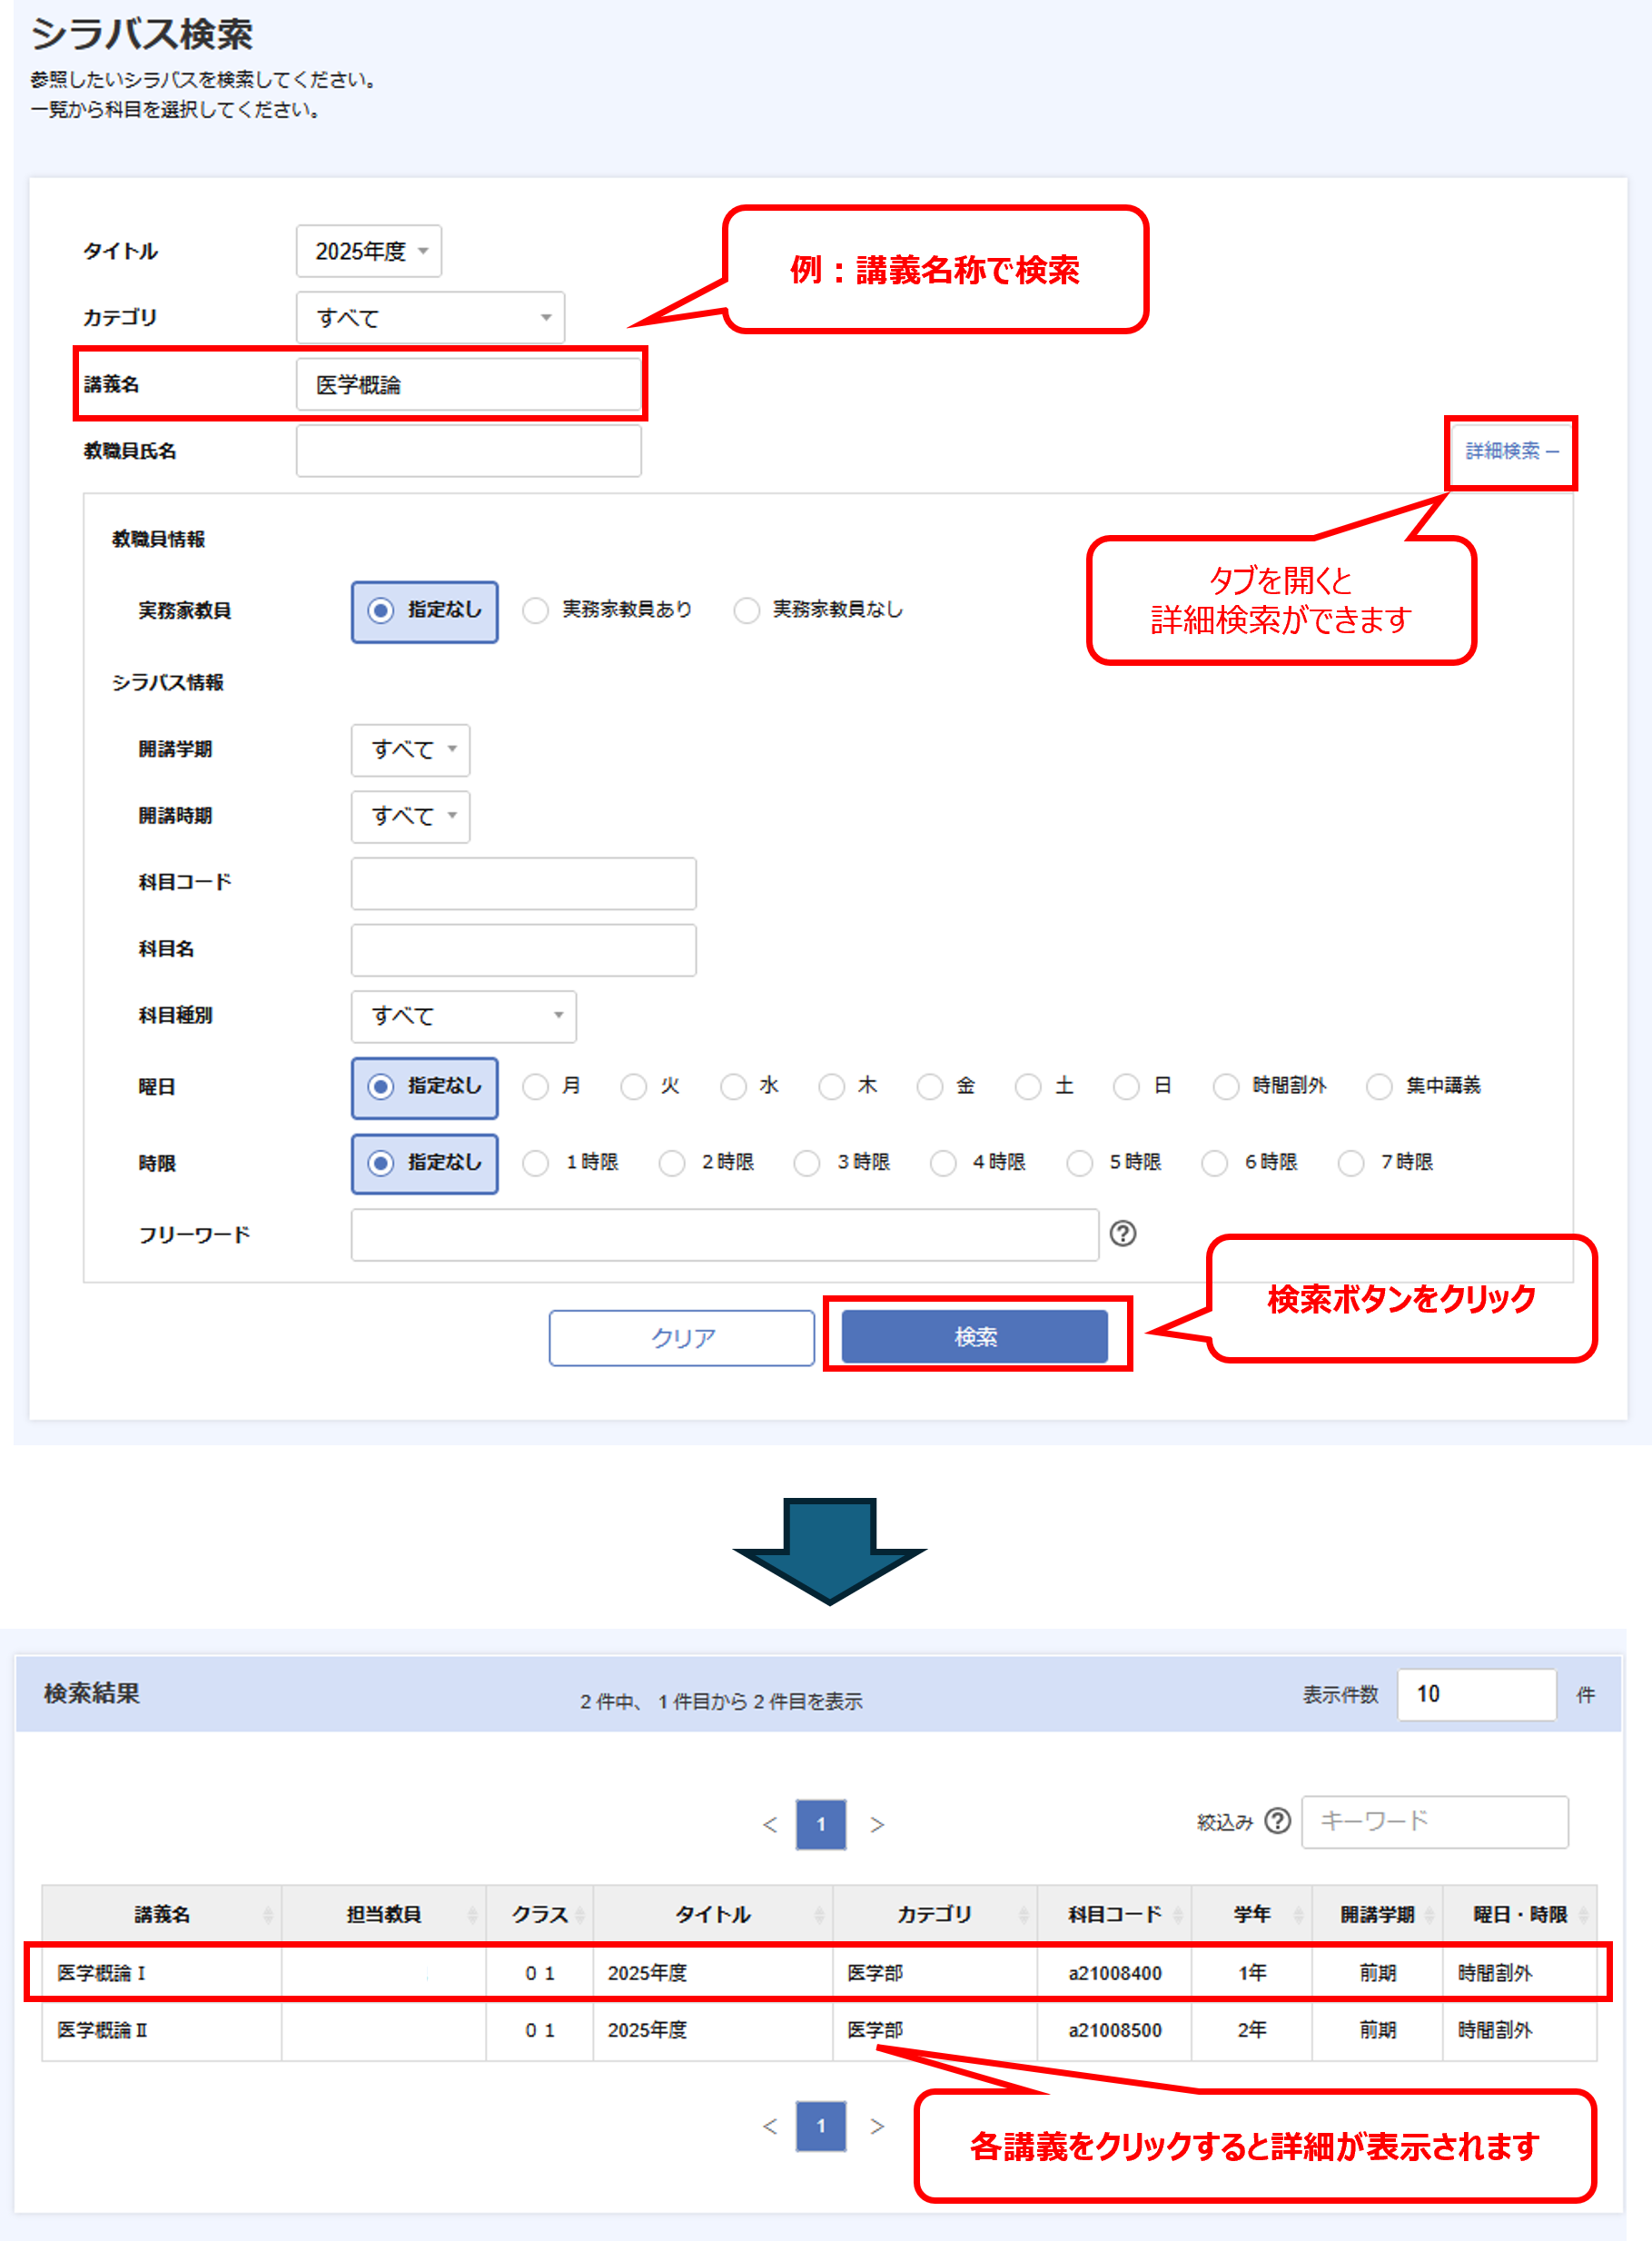Click page 1 in top pagination
The height and width of the screenshot is (2241, 1652).
821,1824
